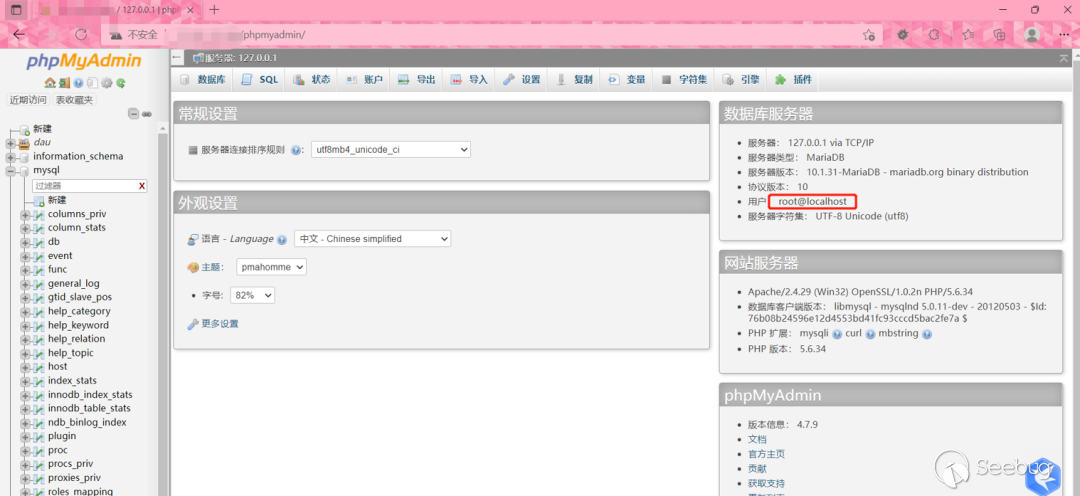
Task: Click info icon after curl extension
Action: click(870, 334)
